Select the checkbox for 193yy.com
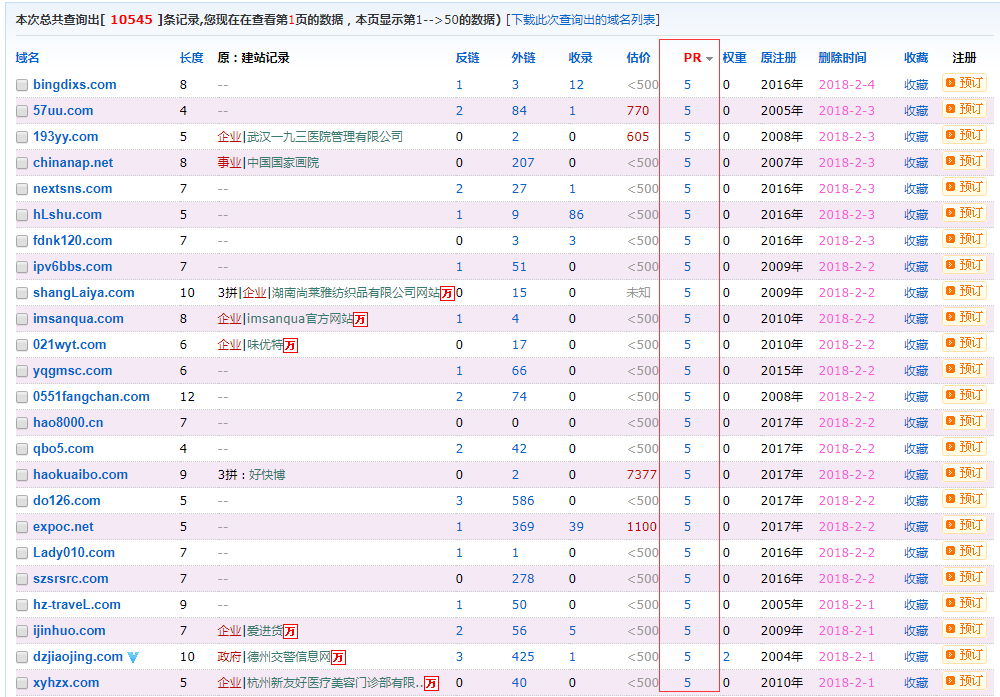Screen dimensions: 1000x697 tap(22, 137)
